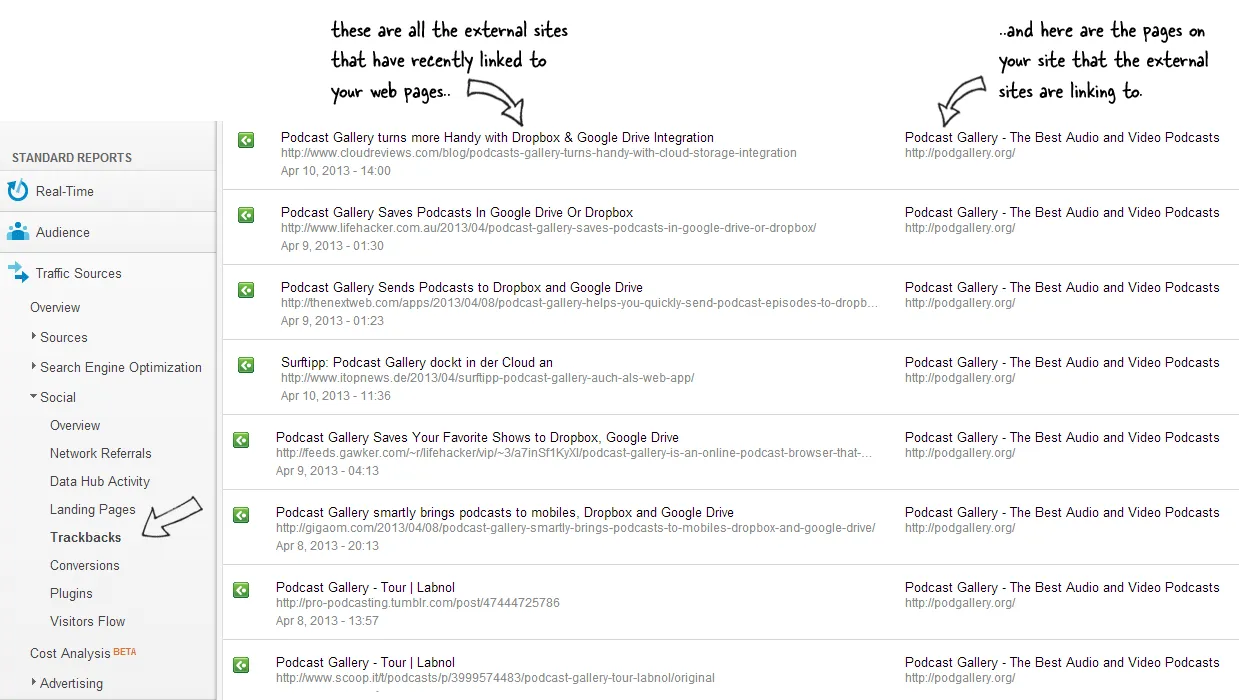1239x700 pixels.
Task: Select Landing Pages in the sidebar
Action: (93, 509)
